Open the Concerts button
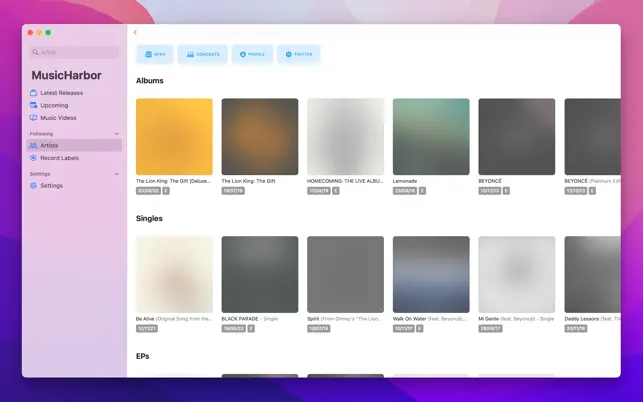 tap(203, 54)
